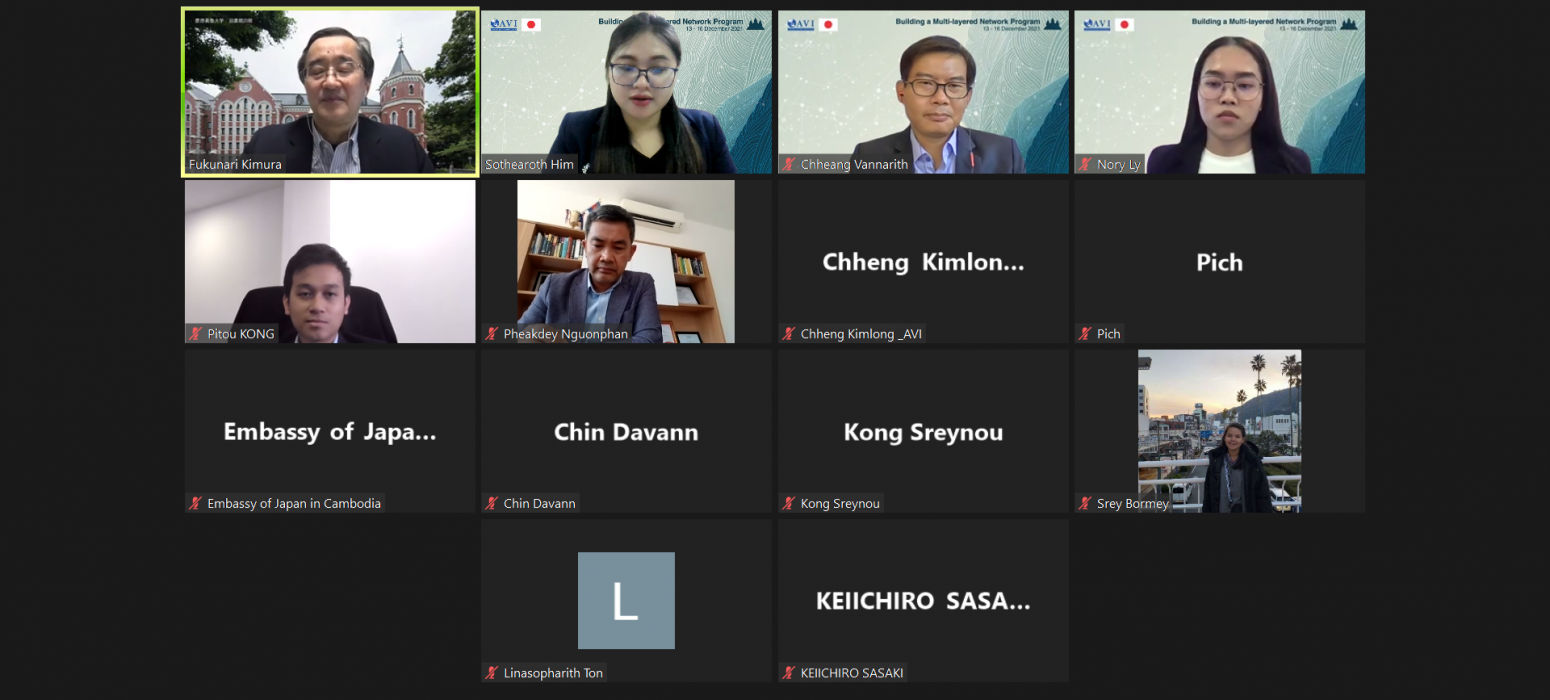
Task: Click the muted mic icon beside Pich
Action: point(1086,334)
